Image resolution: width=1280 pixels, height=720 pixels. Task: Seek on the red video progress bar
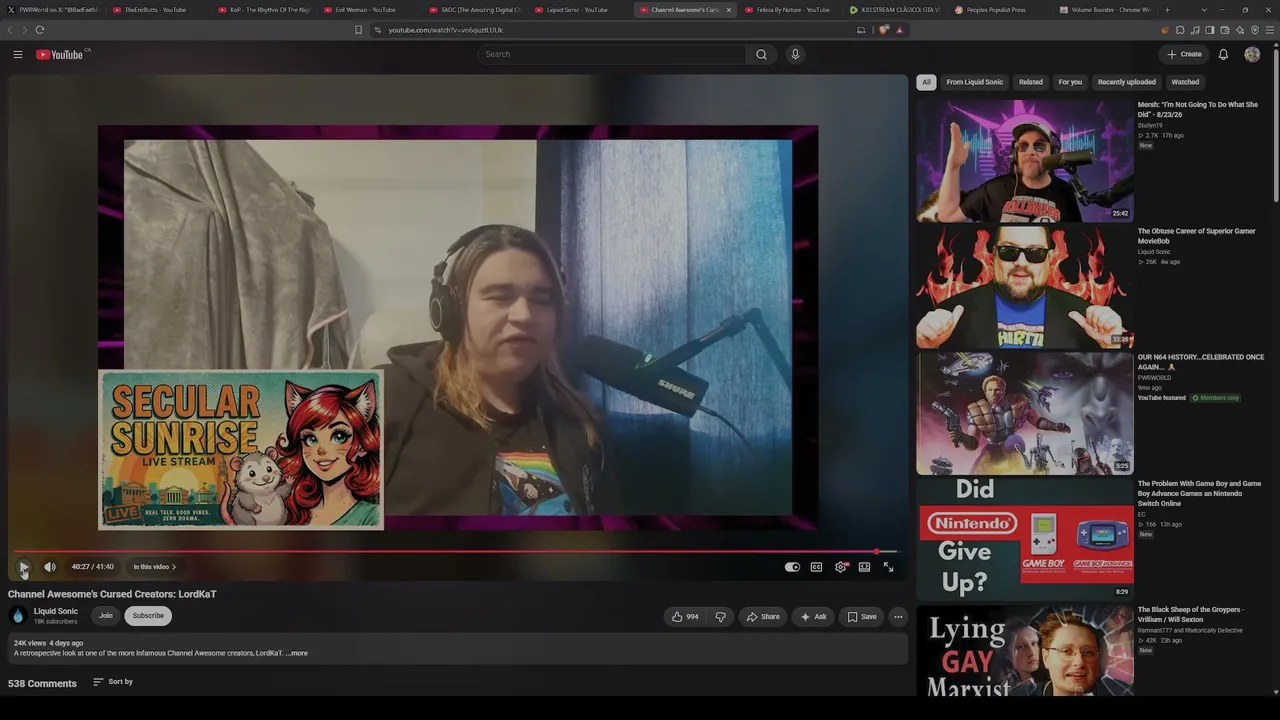click(455, 551)
